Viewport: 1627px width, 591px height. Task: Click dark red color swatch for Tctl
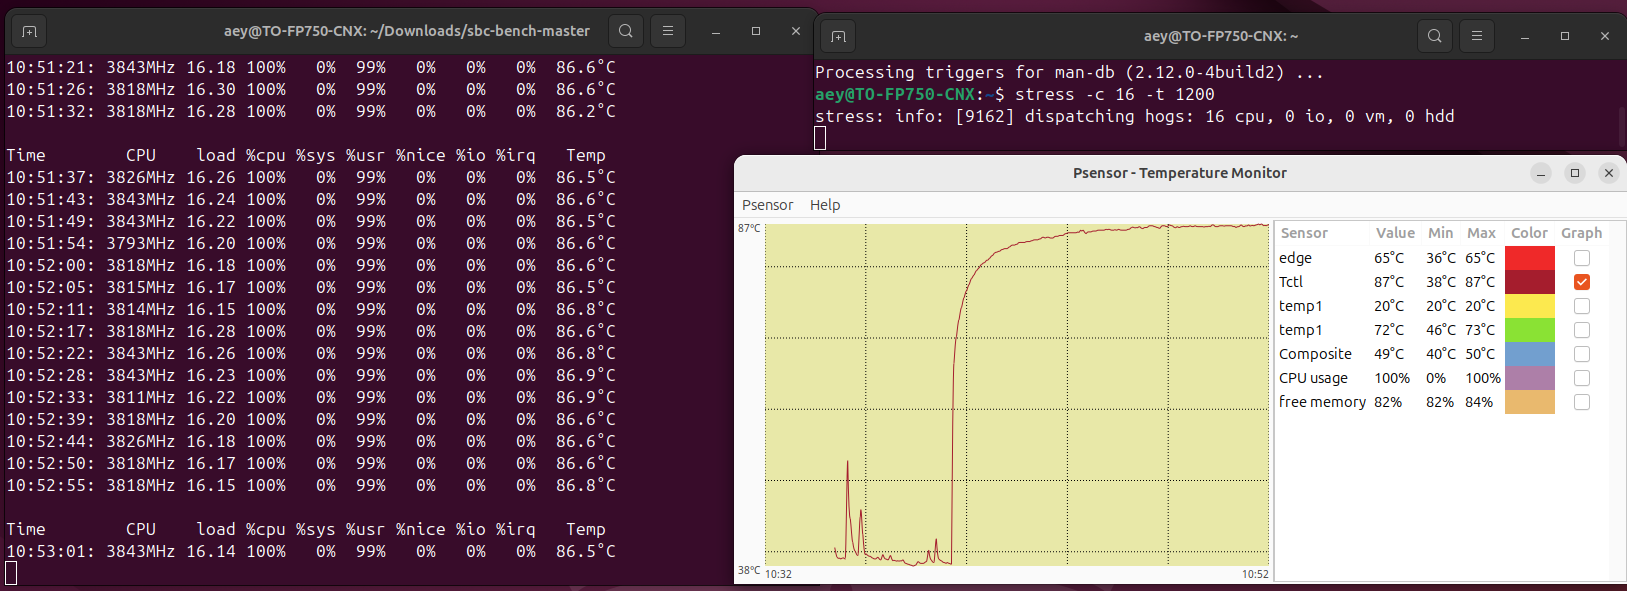pyautogui.click(x=1530, y=282)
